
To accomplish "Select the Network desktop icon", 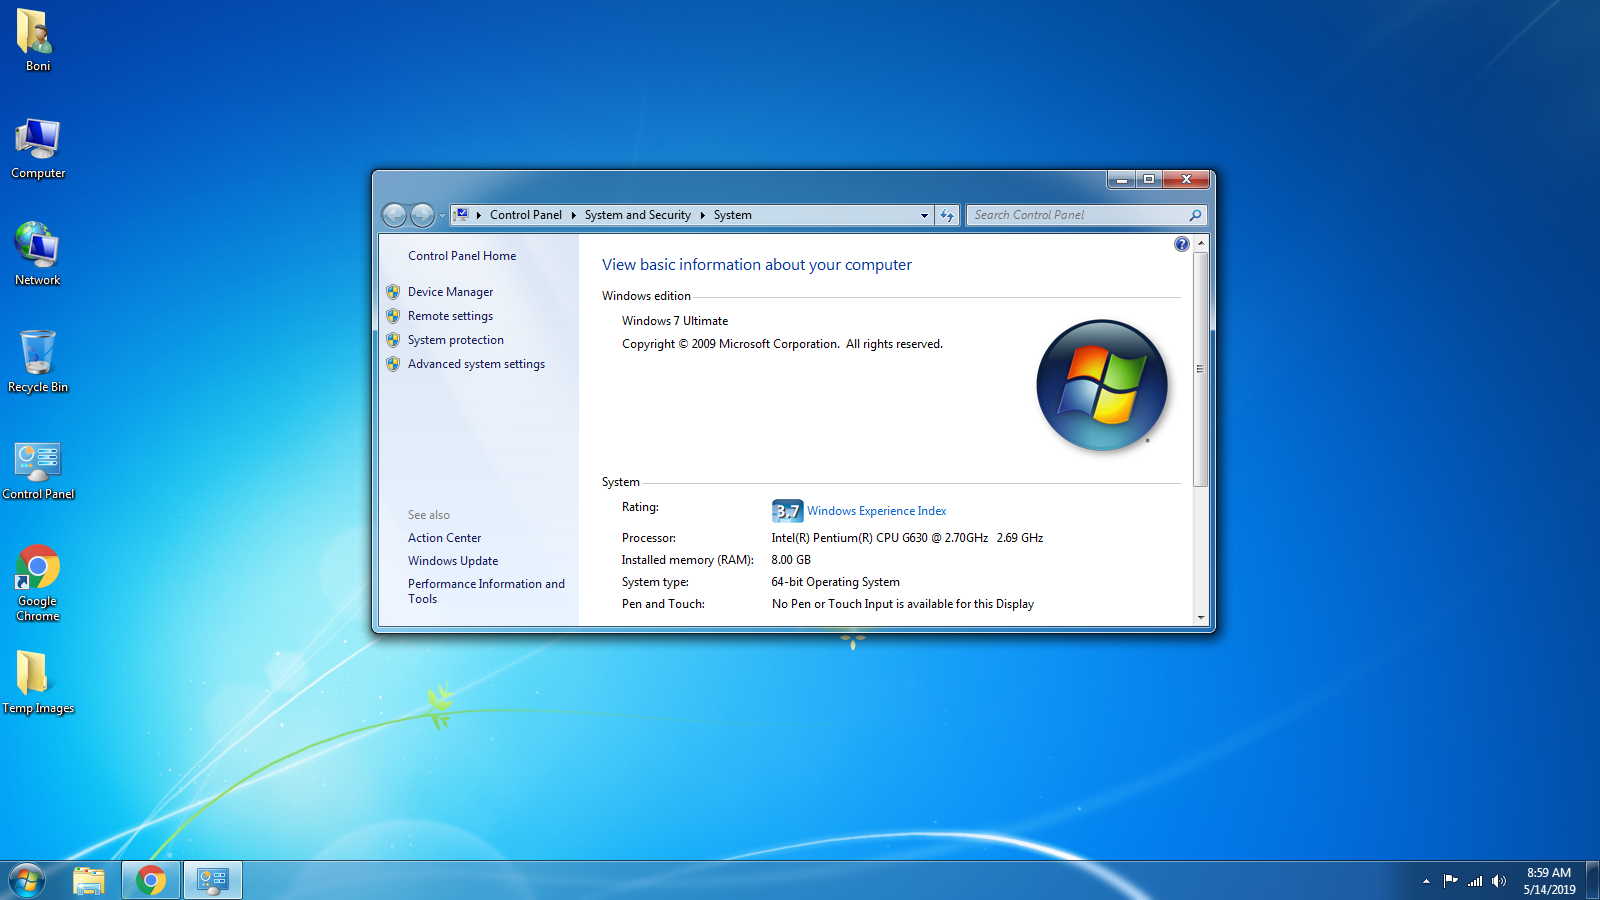I will coord(37,254).
